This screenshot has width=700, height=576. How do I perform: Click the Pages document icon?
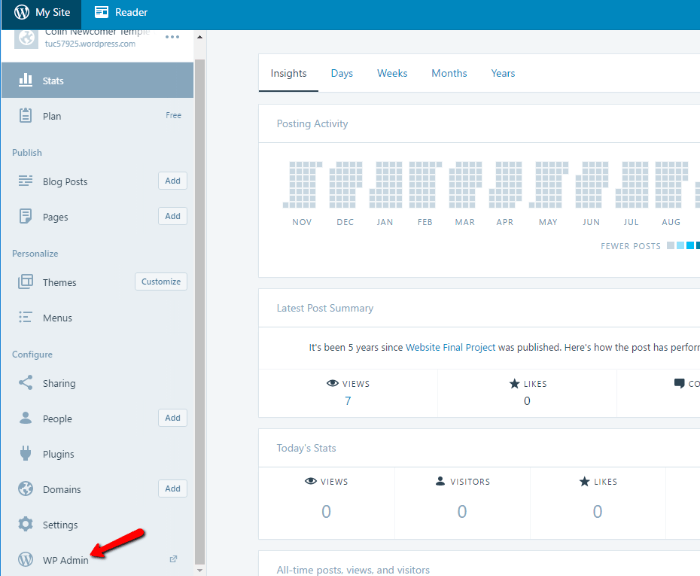click(x=25, y=217)
